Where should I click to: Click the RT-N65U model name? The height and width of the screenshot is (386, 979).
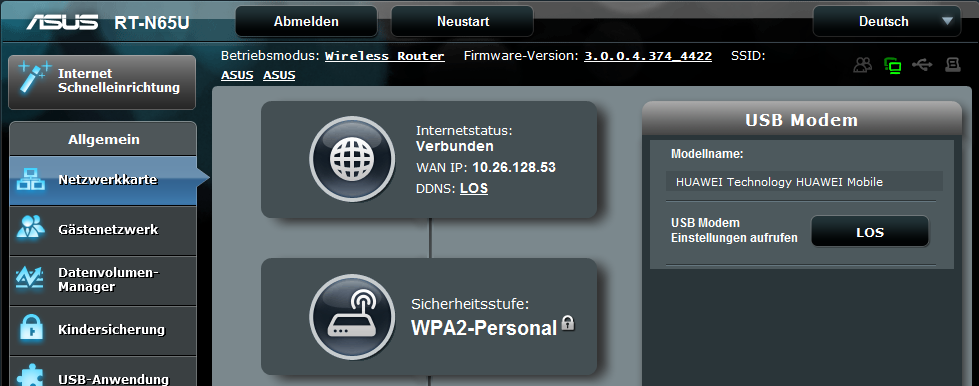click(x=152, y=22)
